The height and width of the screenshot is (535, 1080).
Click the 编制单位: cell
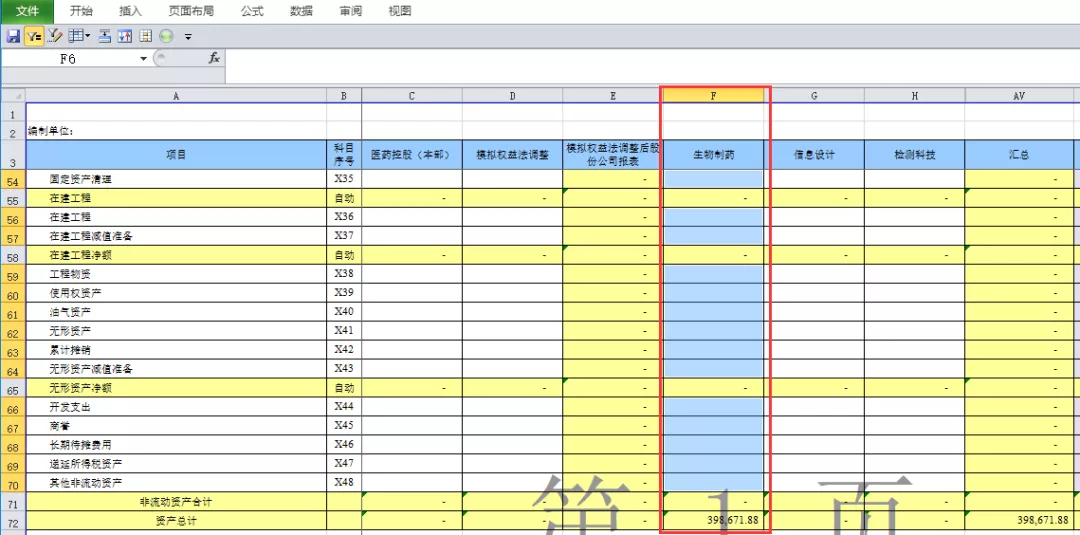(x=176, y=131)
